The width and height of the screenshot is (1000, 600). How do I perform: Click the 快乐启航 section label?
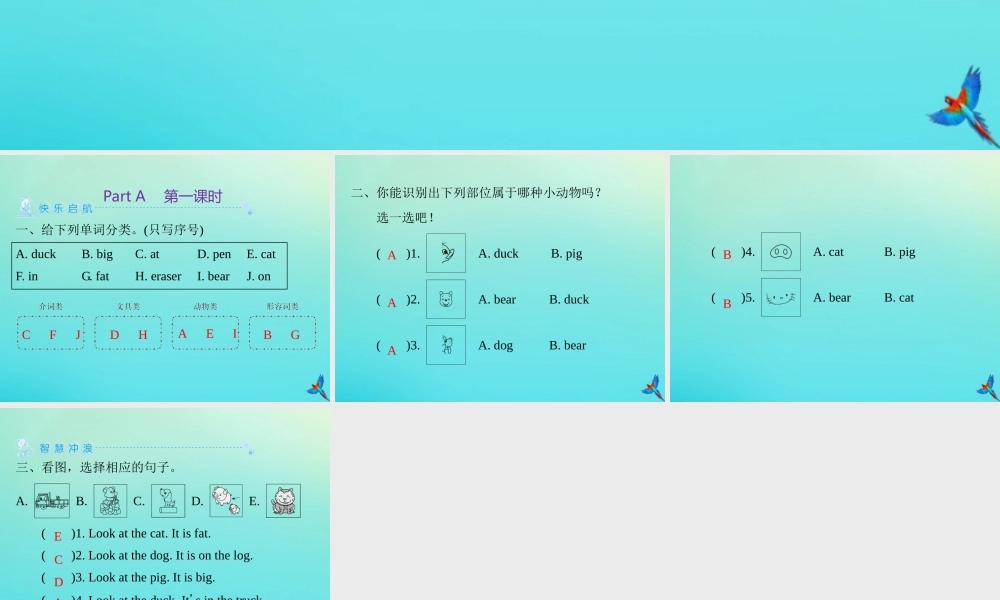66,209
